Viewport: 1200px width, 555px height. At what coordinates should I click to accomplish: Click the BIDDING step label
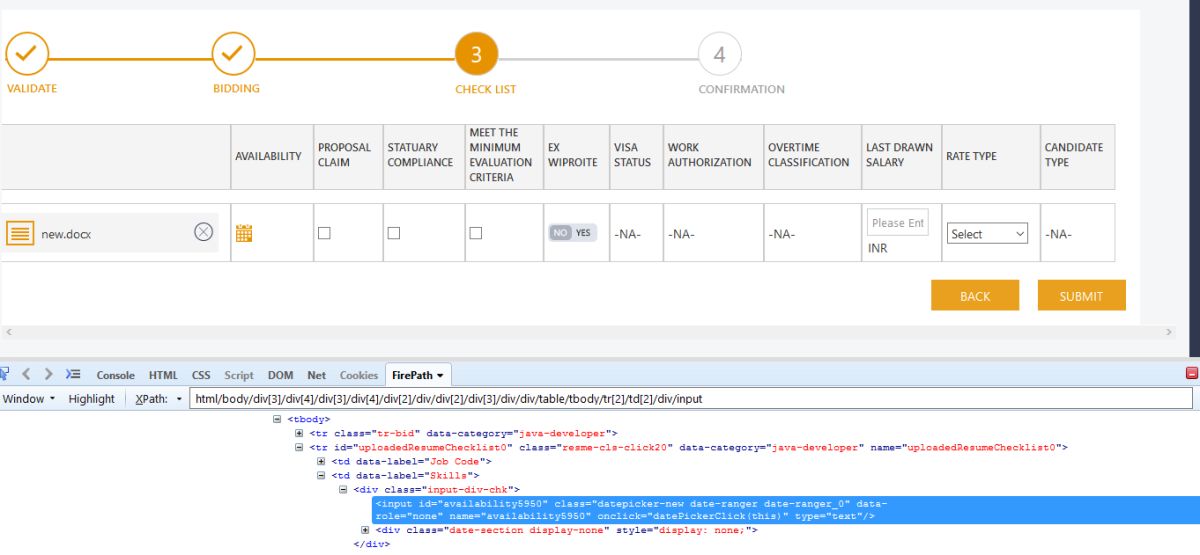236,88
